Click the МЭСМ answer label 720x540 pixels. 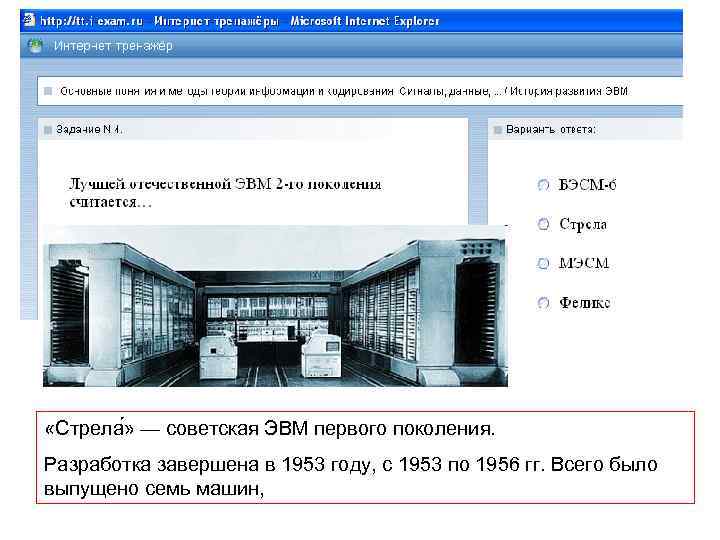point(584,263)
